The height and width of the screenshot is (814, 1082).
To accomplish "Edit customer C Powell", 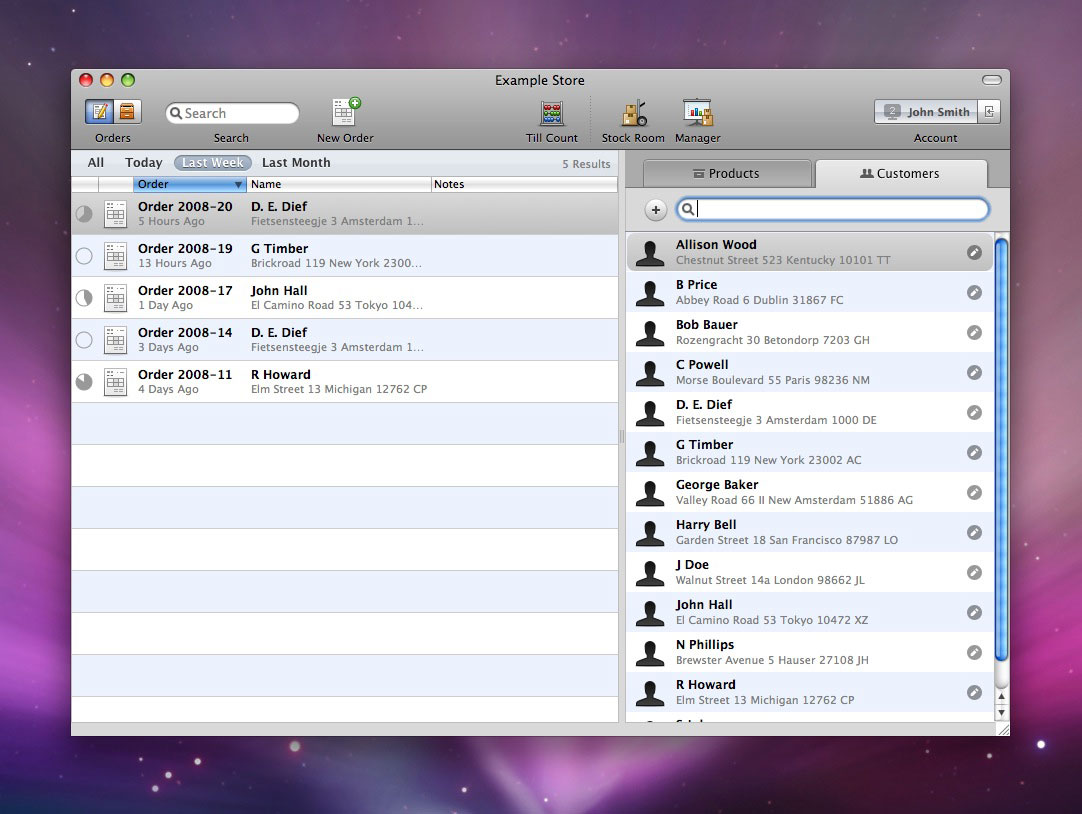I will 974,373.
